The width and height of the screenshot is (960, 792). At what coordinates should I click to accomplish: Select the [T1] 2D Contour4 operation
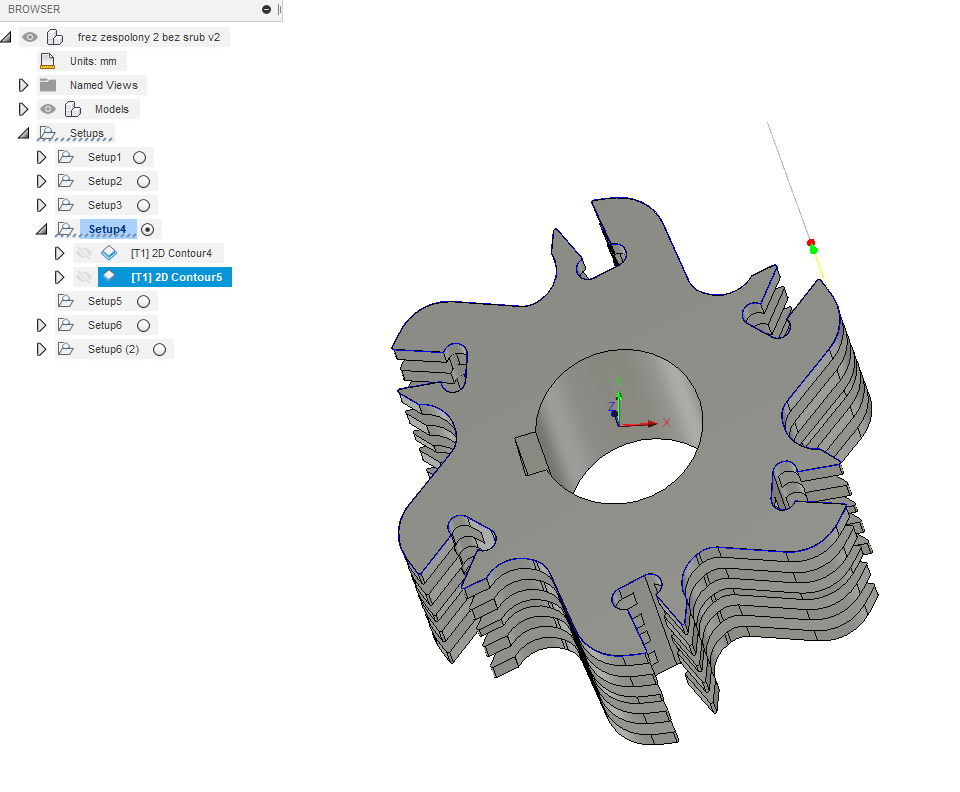(171, 253)
